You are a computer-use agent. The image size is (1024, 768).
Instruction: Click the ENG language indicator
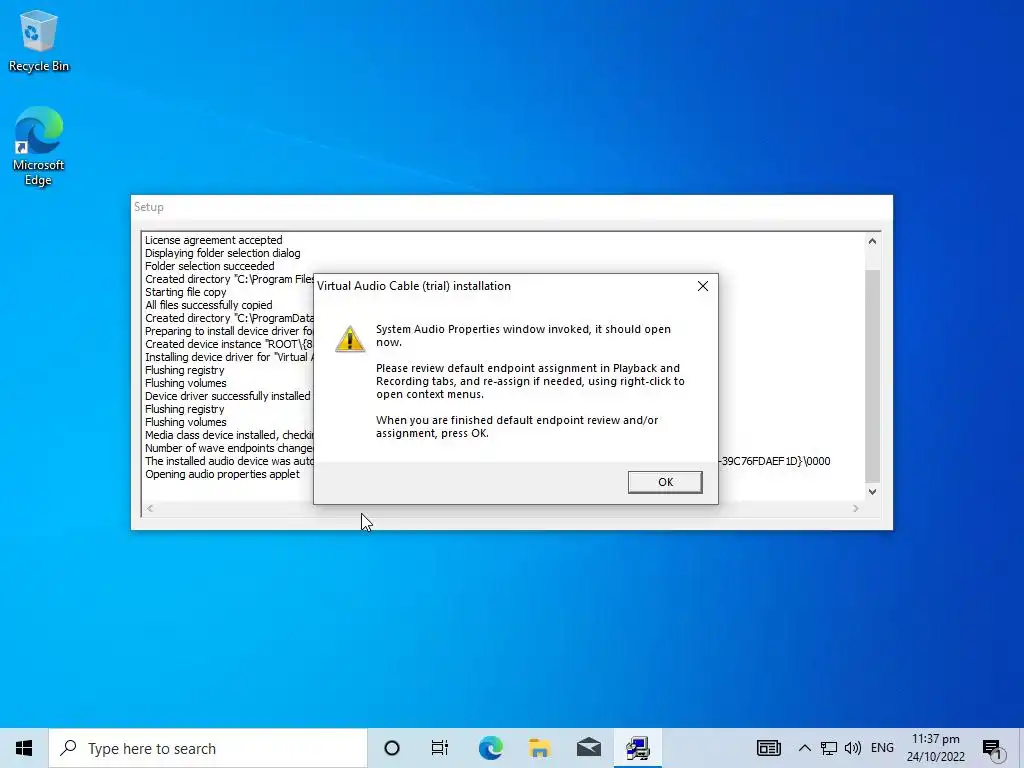click(882, 748)
